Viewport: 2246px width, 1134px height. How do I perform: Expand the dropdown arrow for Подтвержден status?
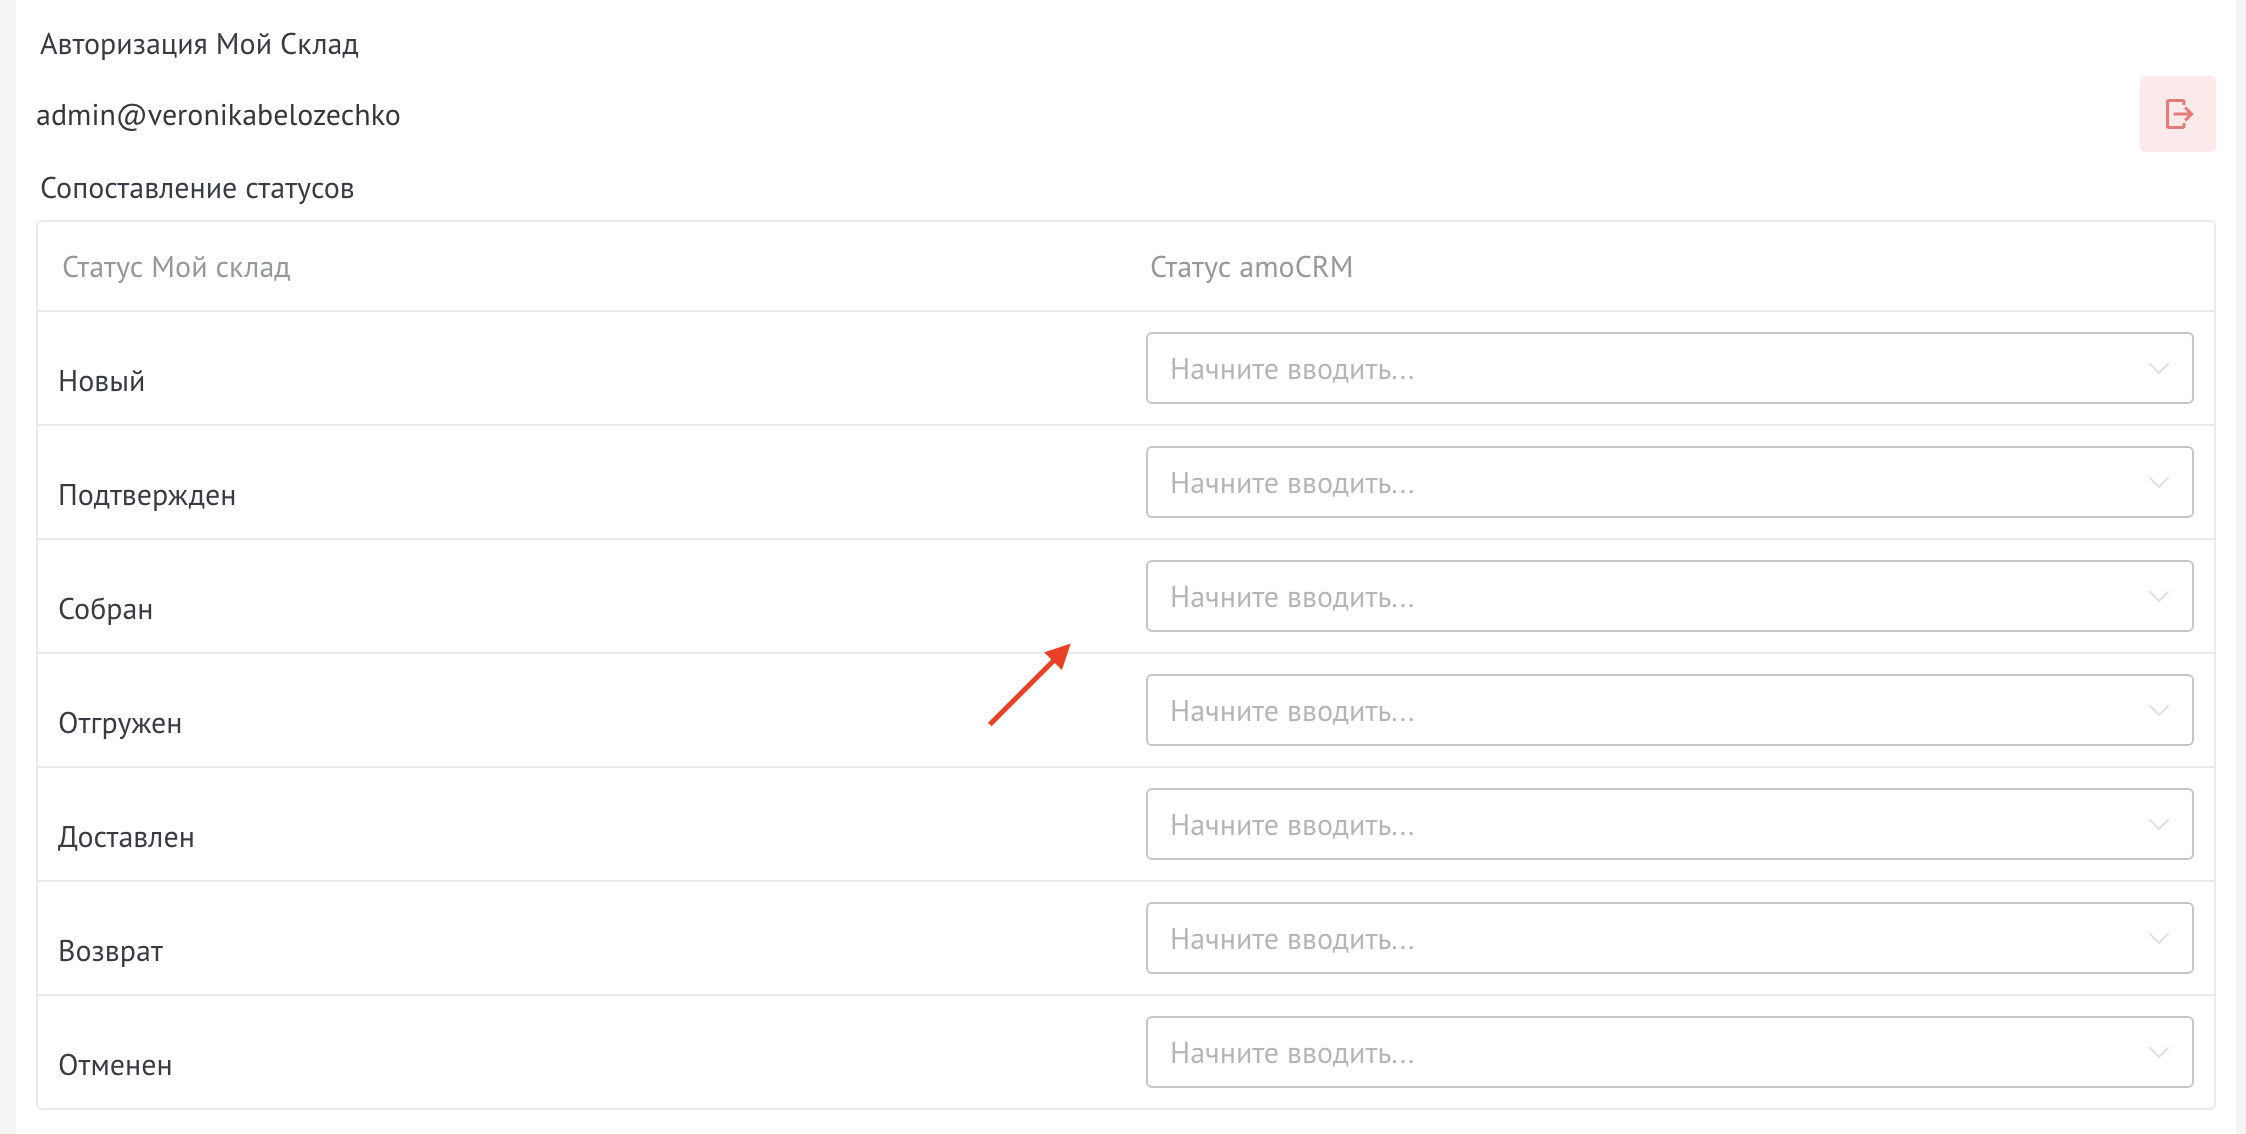point(2158,483)
